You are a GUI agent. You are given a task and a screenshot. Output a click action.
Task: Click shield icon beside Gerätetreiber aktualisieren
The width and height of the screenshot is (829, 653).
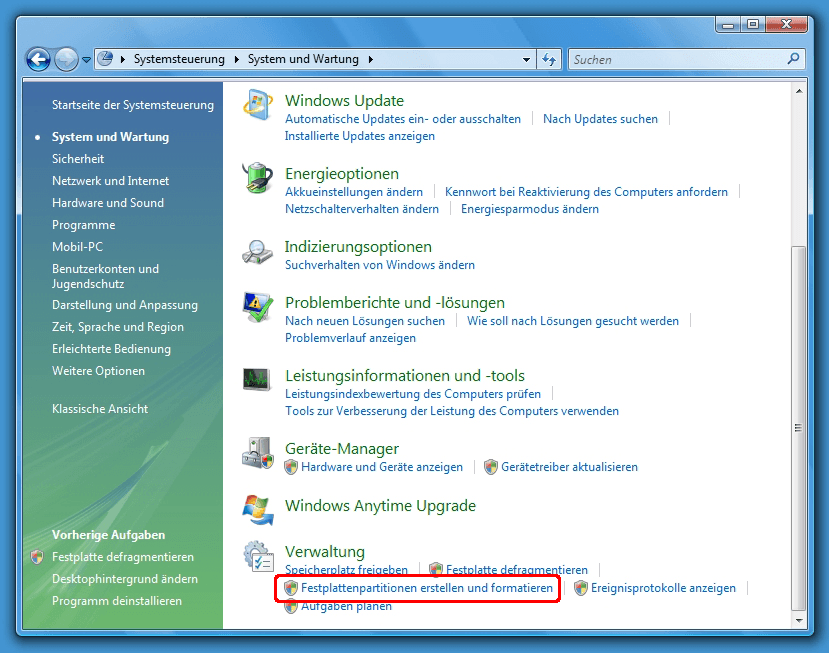491,467
